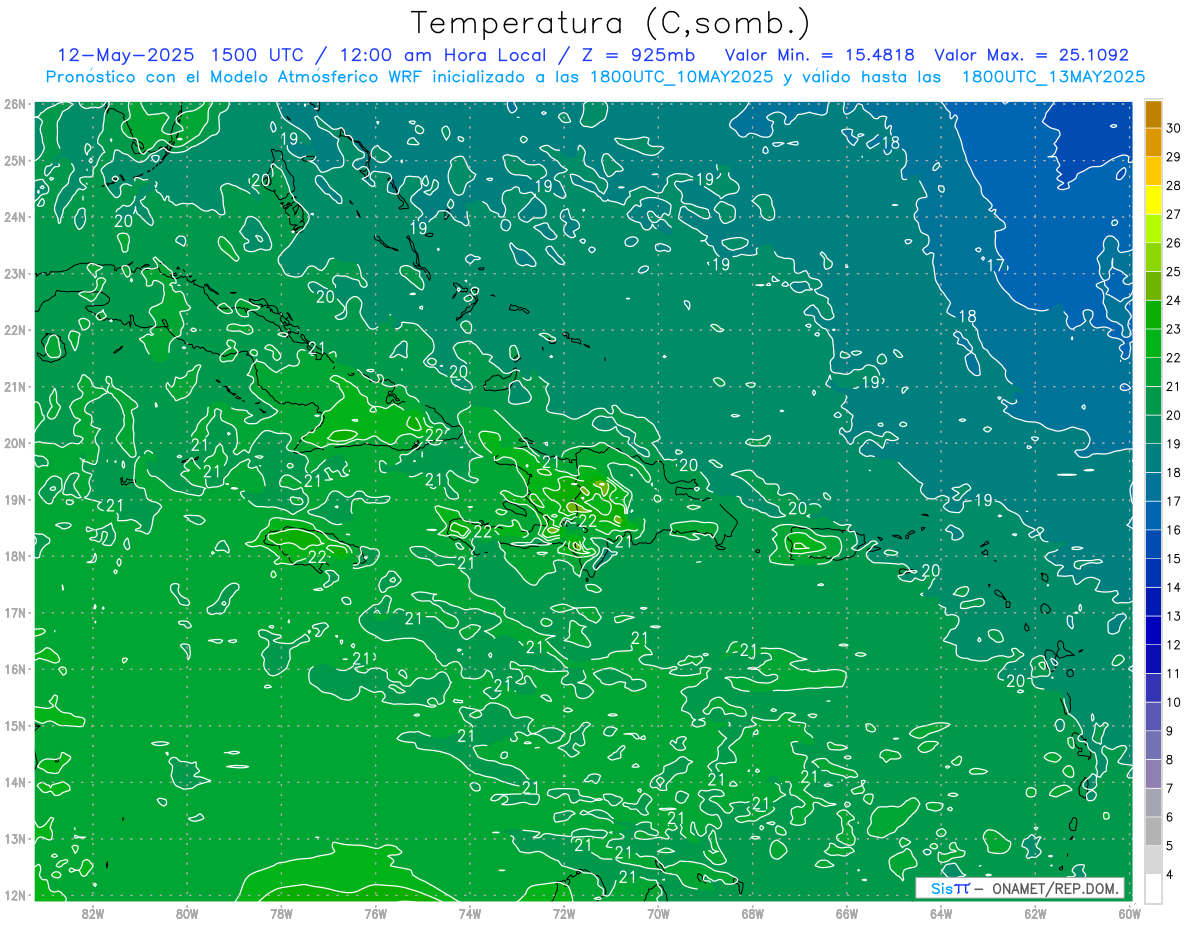
Task: Click the "Valor Max. = 25.1092" value
Action: pos(1031,55)
